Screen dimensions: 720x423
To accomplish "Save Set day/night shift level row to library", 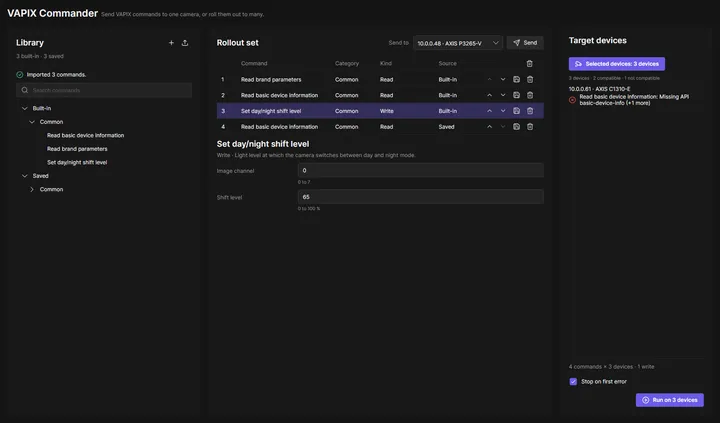I will [x=516, y=111].
